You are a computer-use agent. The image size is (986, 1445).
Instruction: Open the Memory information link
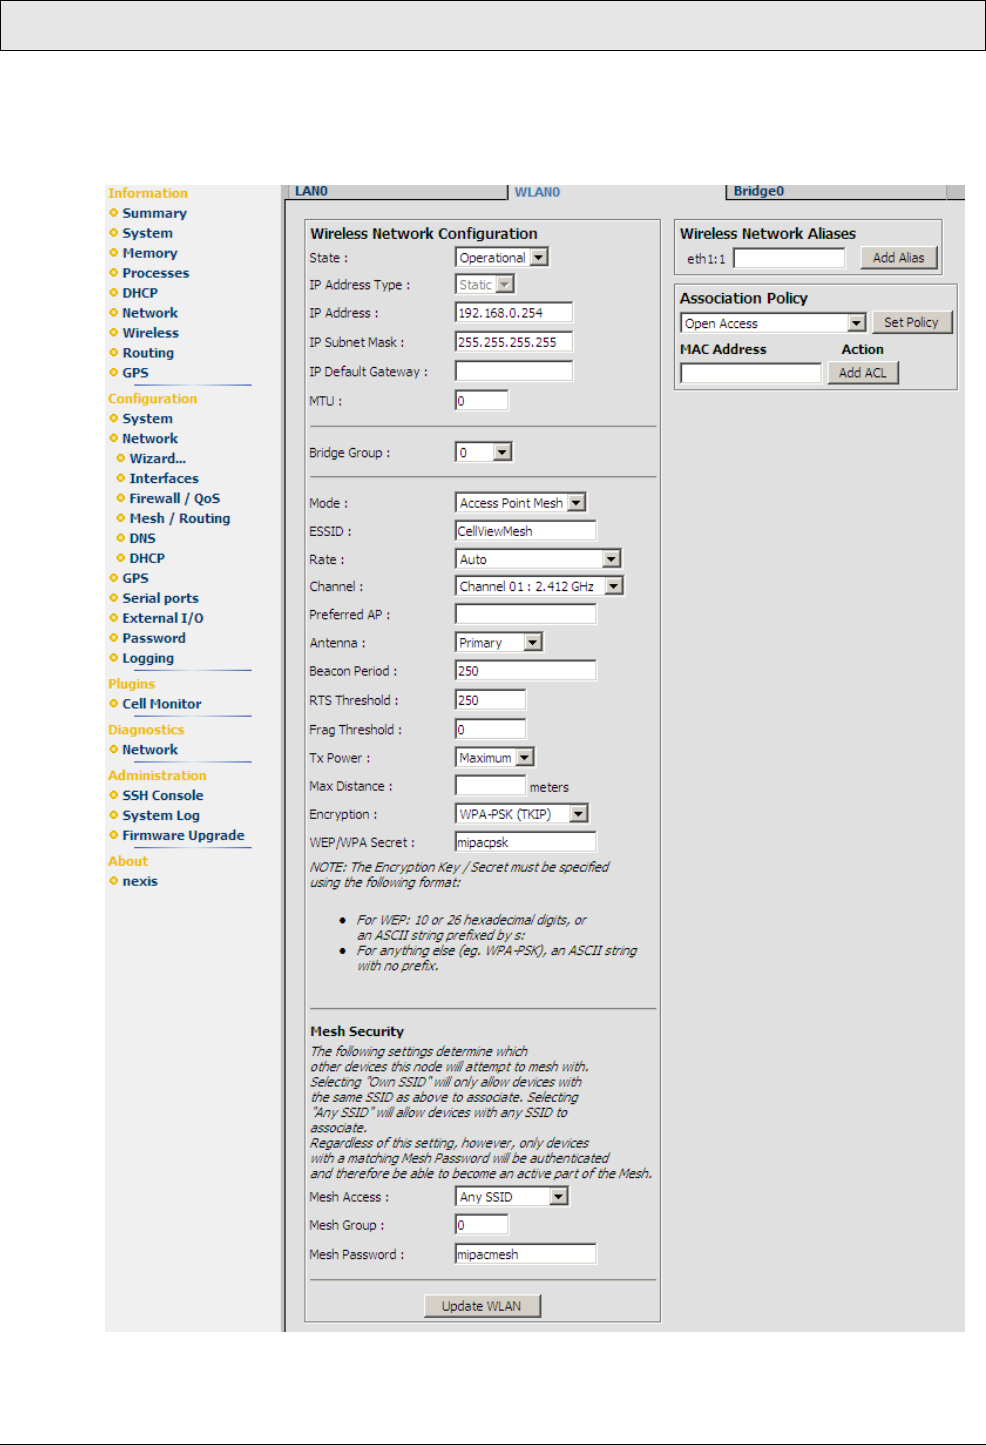[149, 253]
